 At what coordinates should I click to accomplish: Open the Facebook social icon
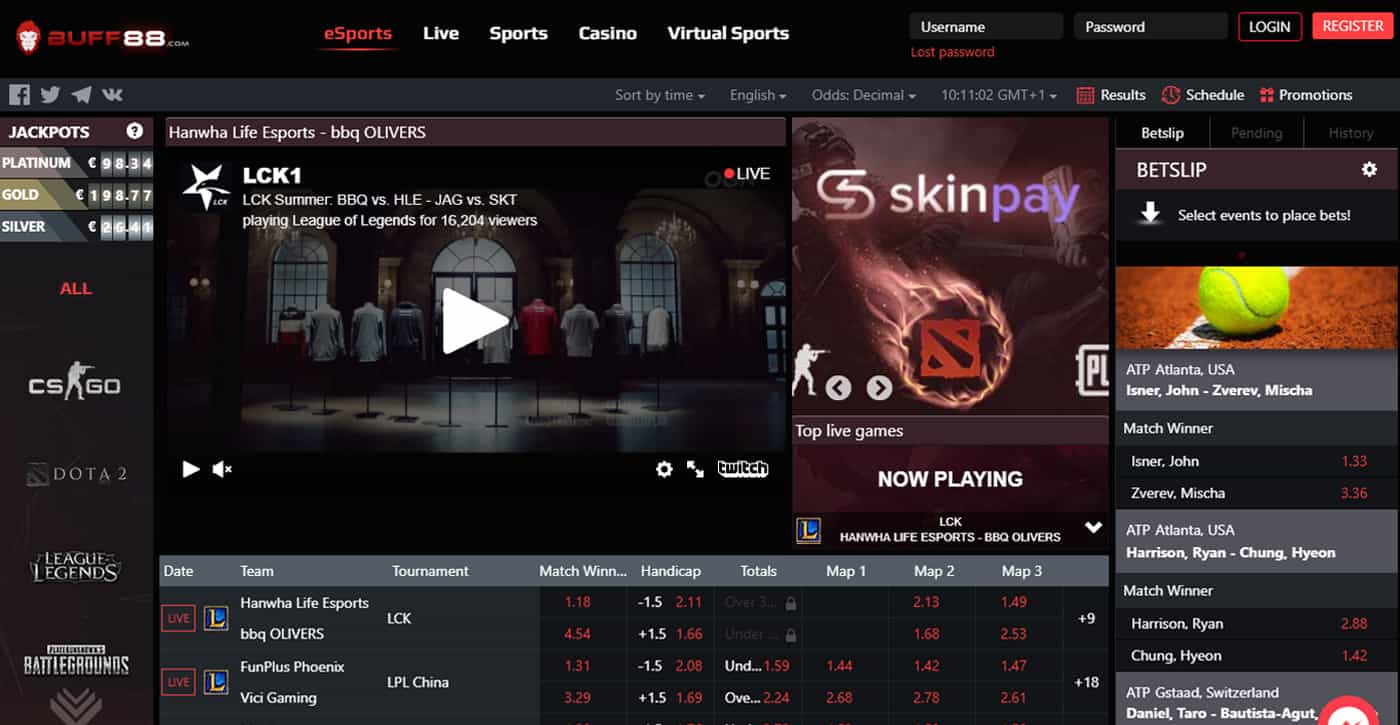(x=19, y=95)
